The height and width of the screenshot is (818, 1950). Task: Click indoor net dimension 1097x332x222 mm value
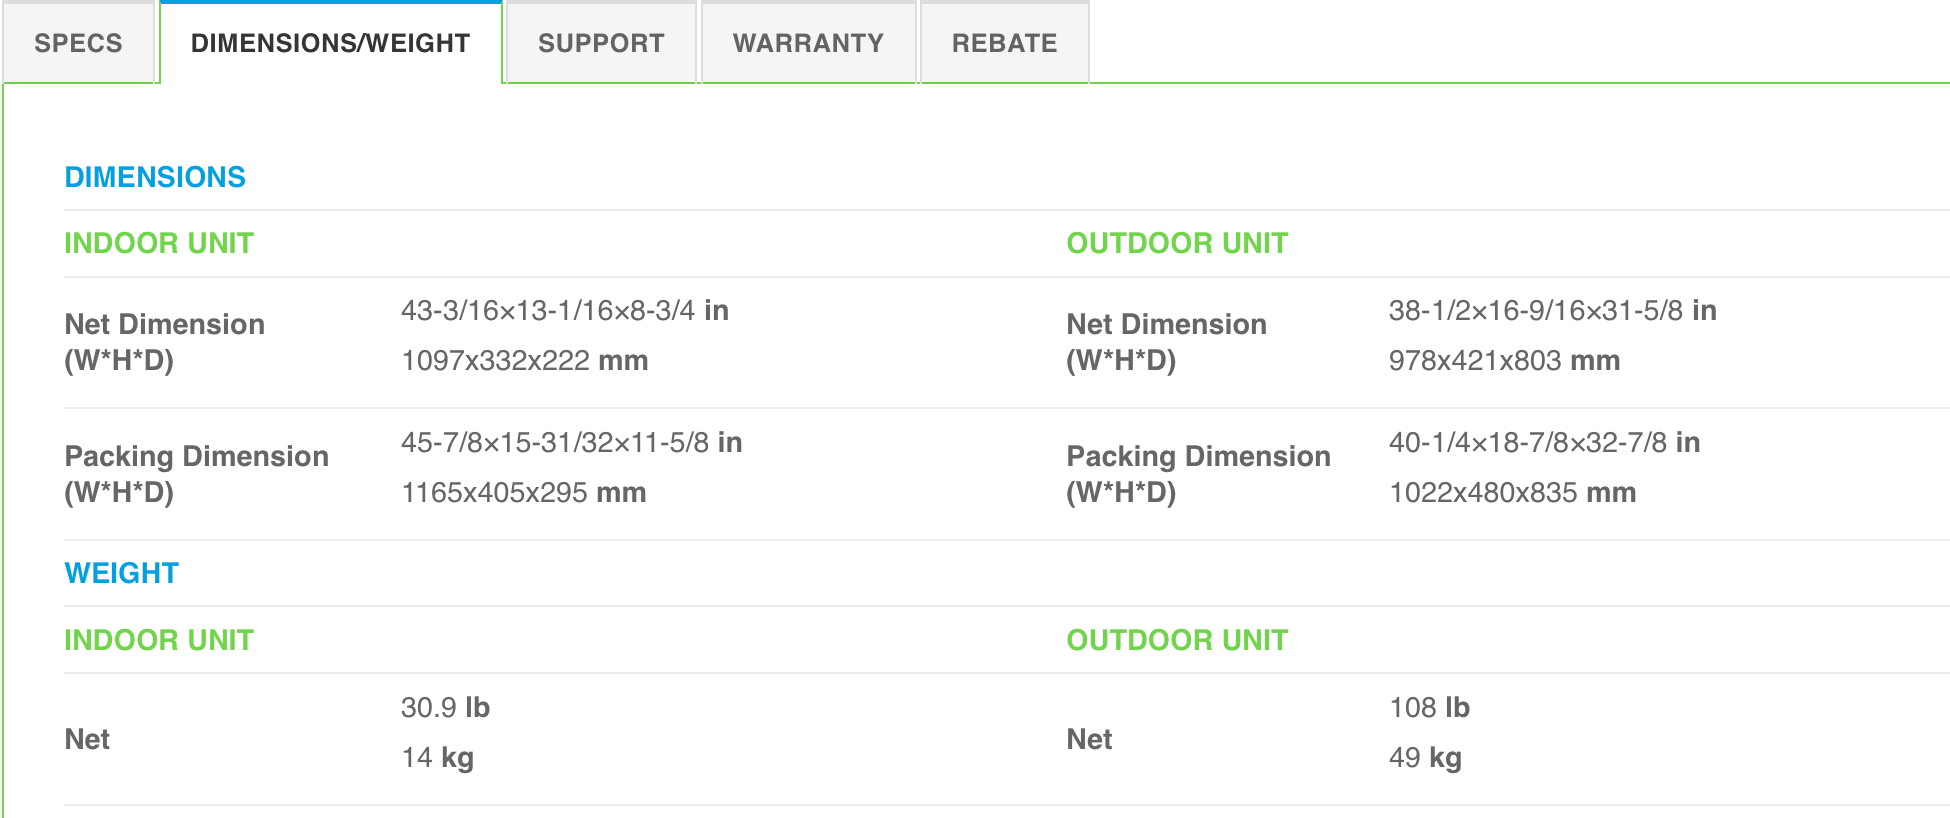[524, 360]
